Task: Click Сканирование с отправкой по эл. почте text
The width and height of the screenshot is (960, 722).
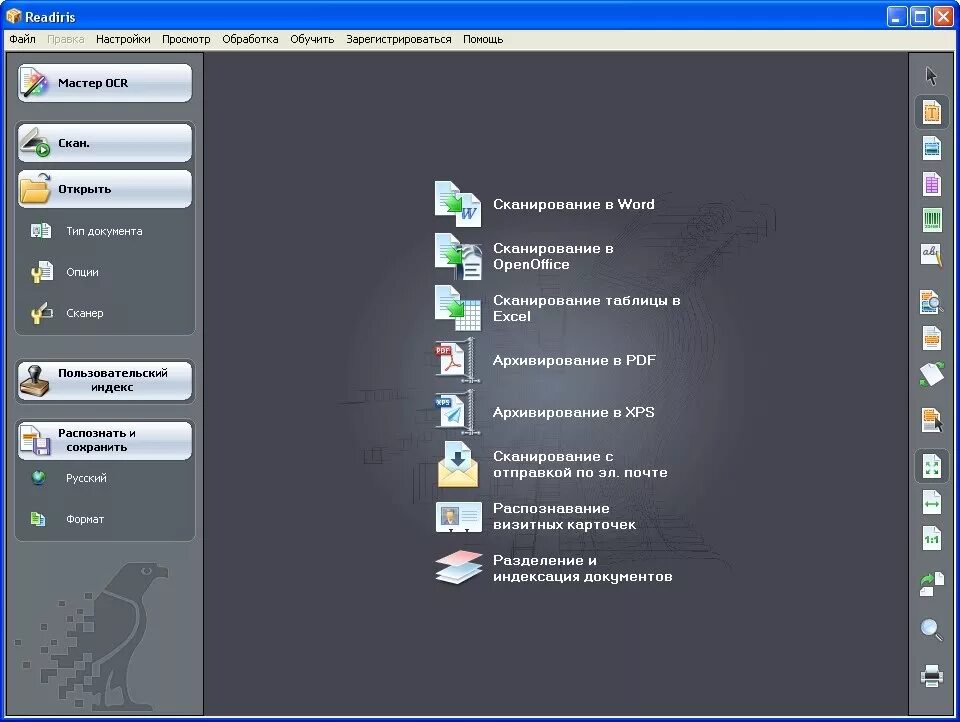Action: (580, 464)
